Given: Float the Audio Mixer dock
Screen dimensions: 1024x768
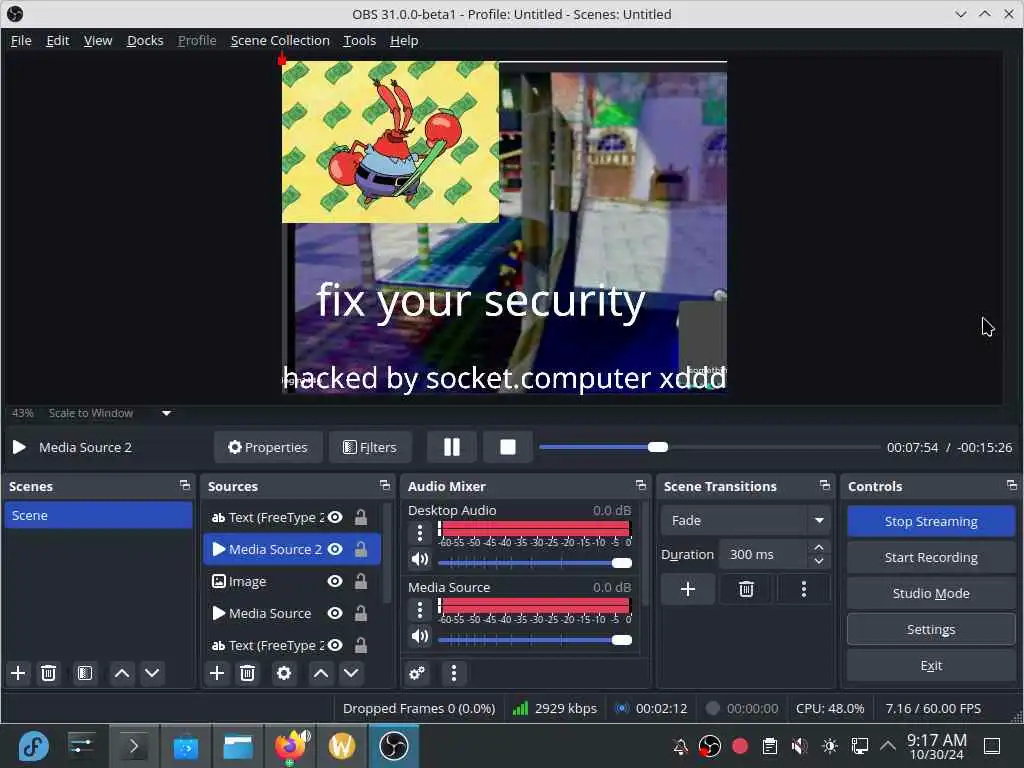Looking at the screenshot, I should coord(641,485).
